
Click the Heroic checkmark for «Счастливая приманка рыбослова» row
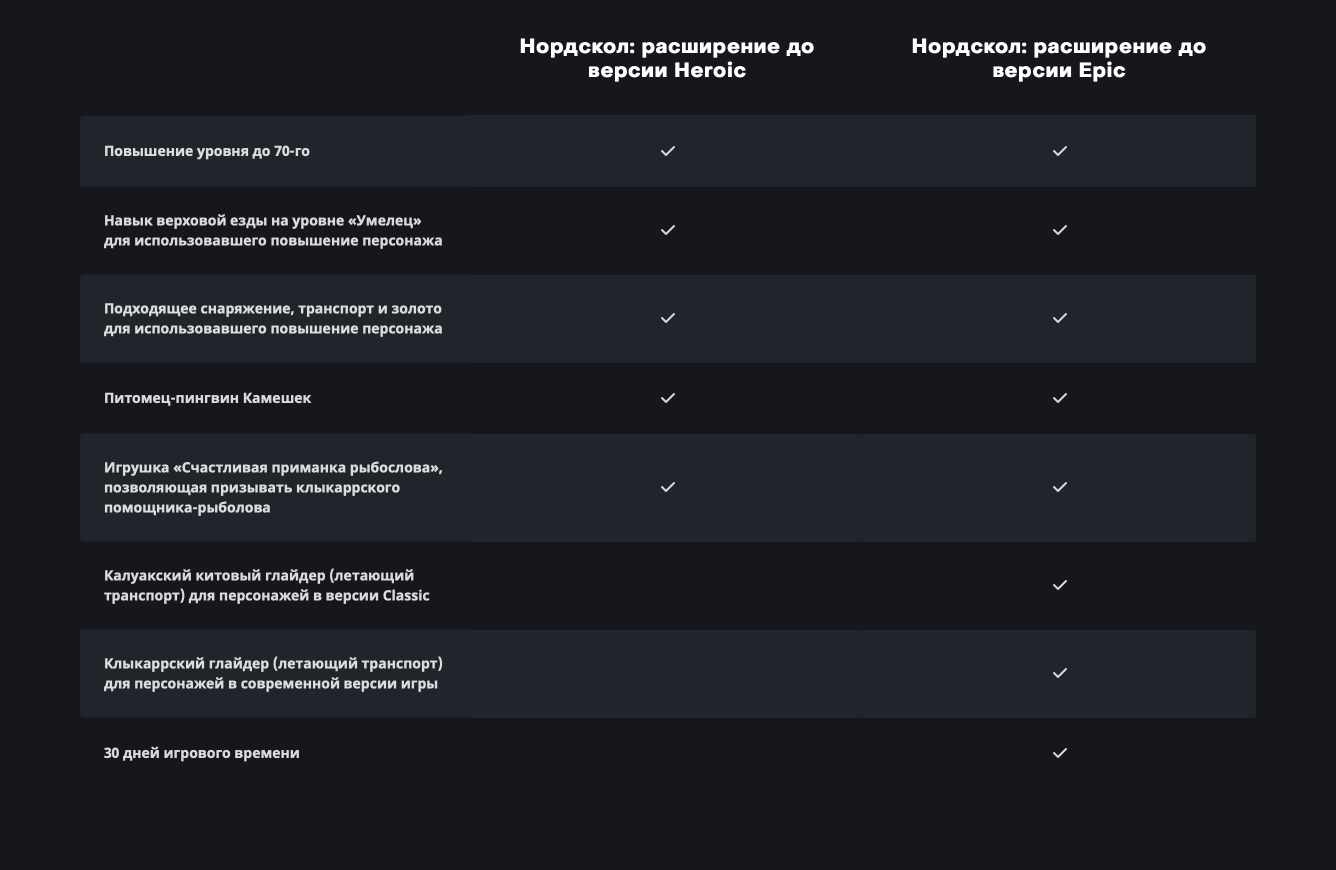(667, 487)
